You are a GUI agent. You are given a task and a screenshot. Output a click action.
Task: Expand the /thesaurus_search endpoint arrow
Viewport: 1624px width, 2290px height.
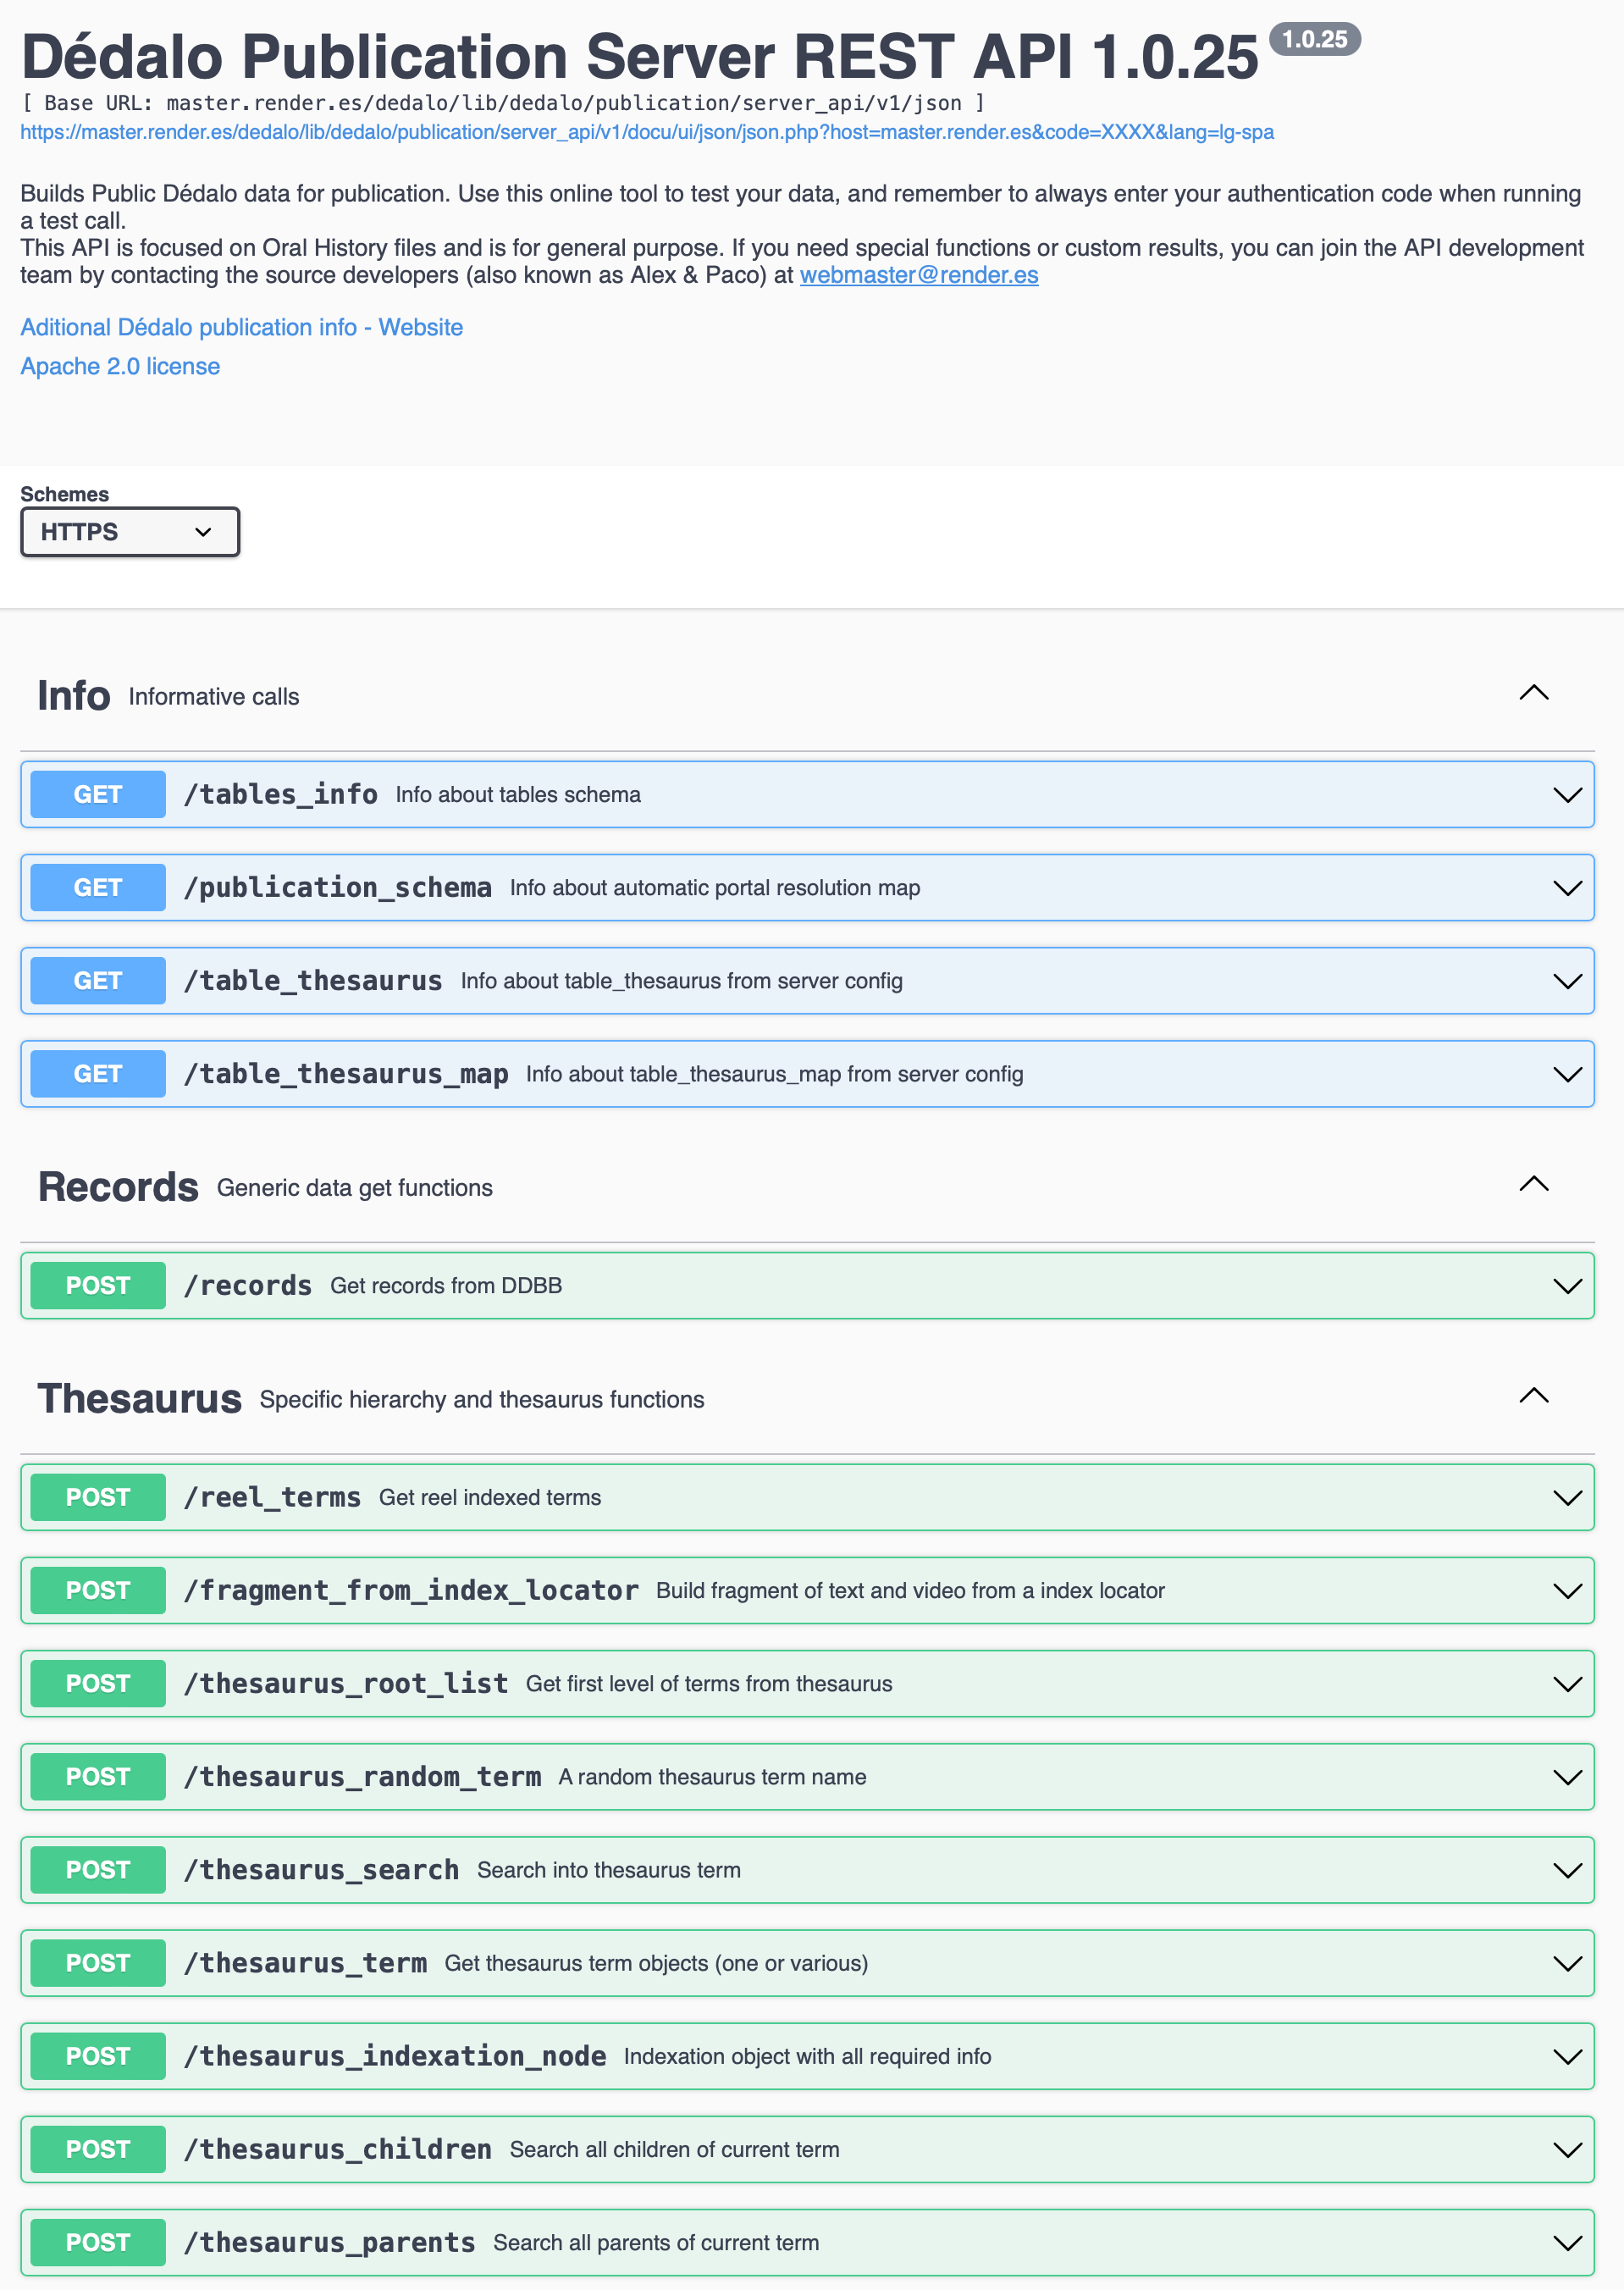(1567, 1870)
